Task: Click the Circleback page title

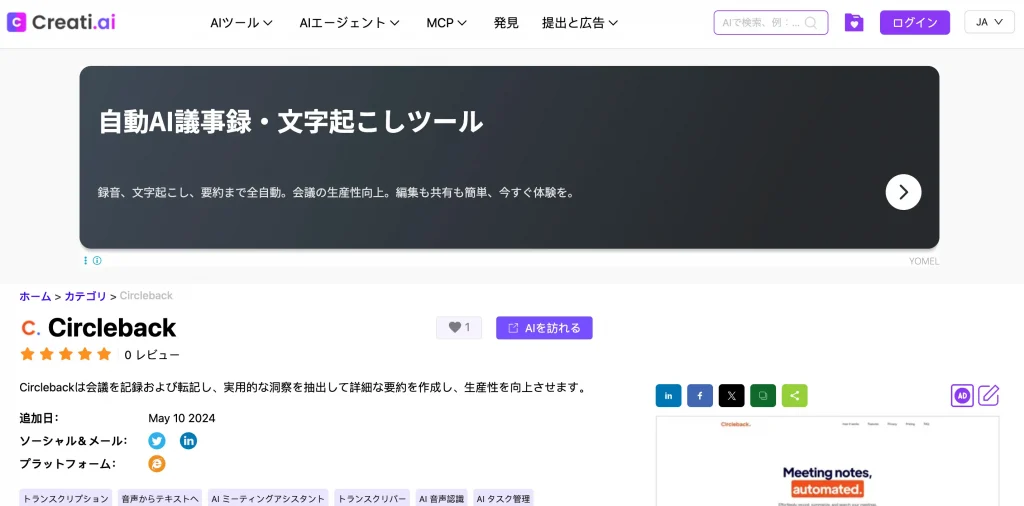Action: pos(112,327)
